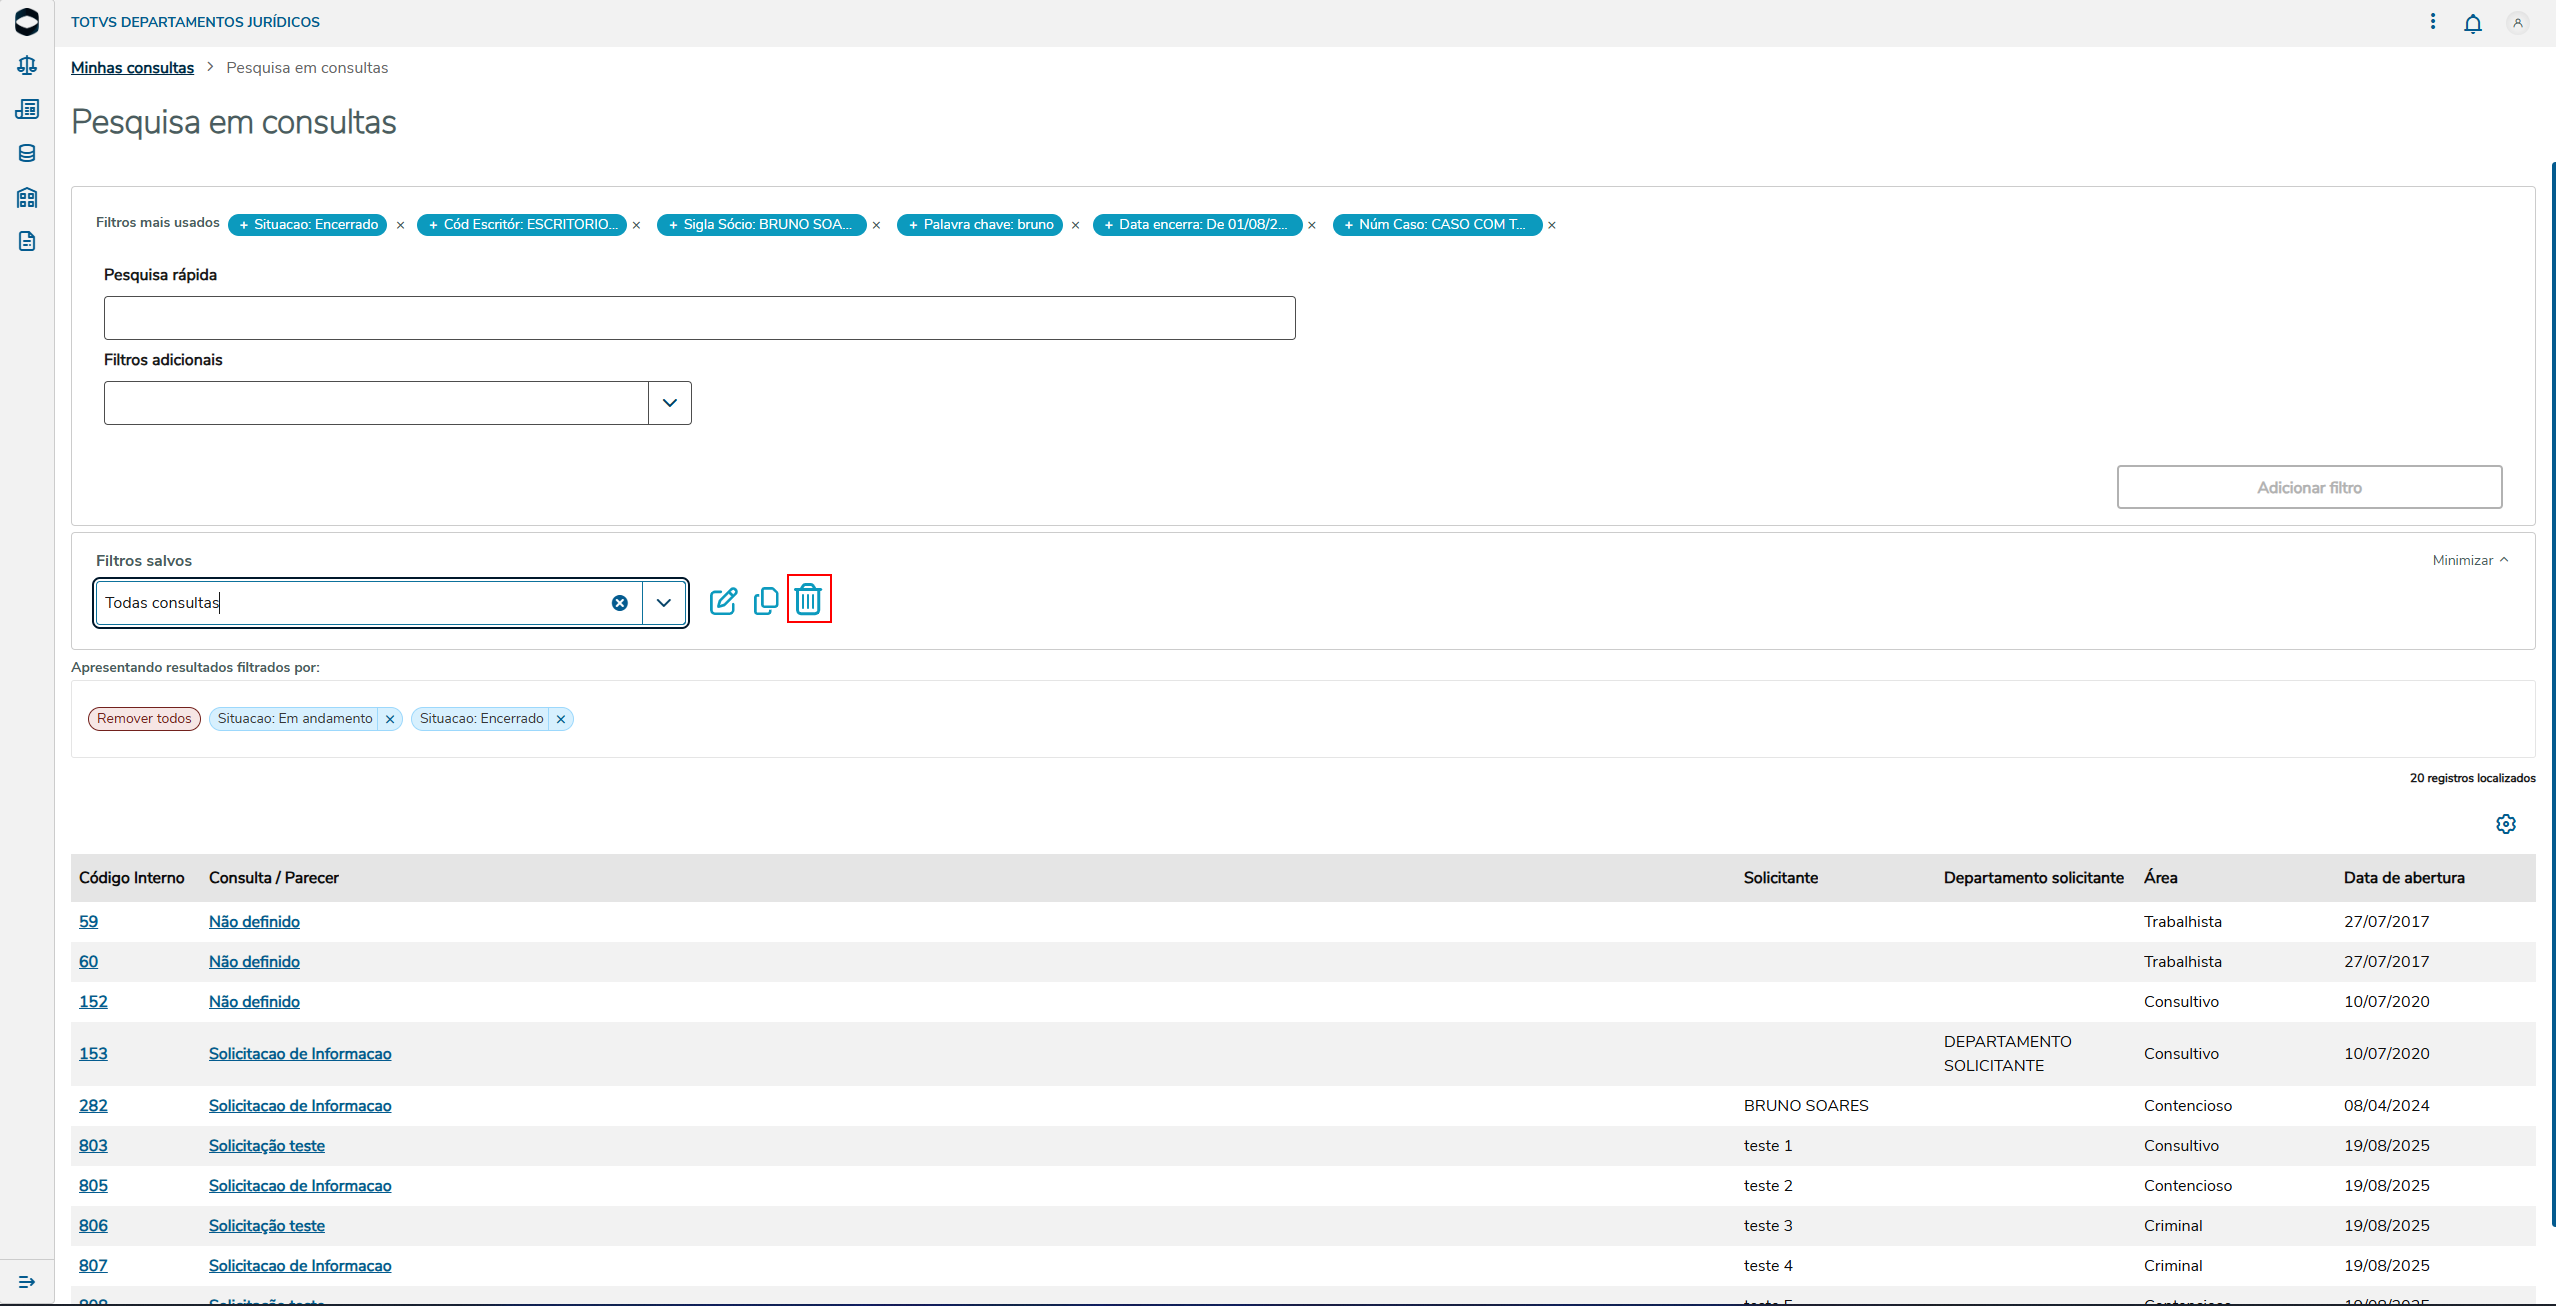
Task: Open the document sidebar icon
Action: (27, 241)
